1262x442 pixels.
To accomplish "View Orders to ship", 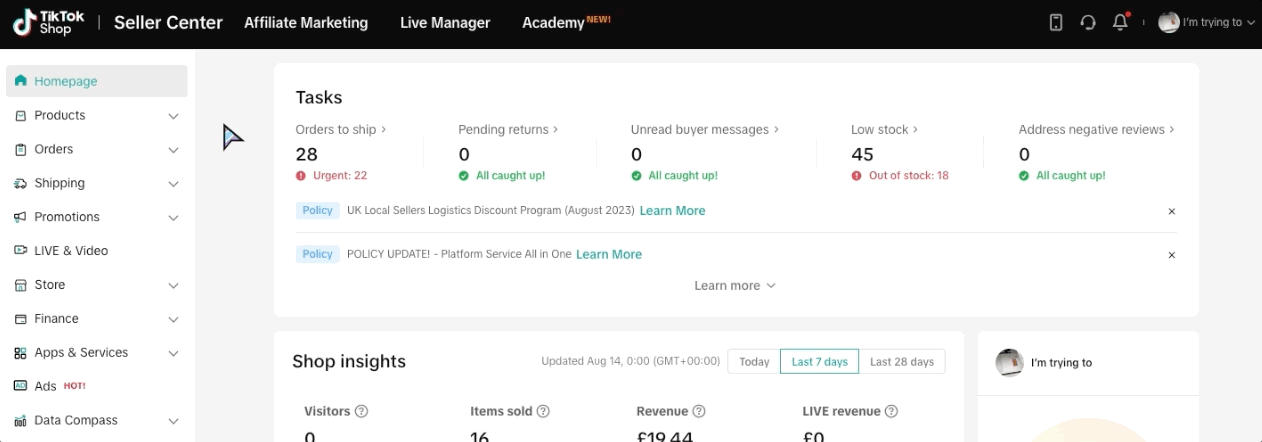I will tap(340, 130).
